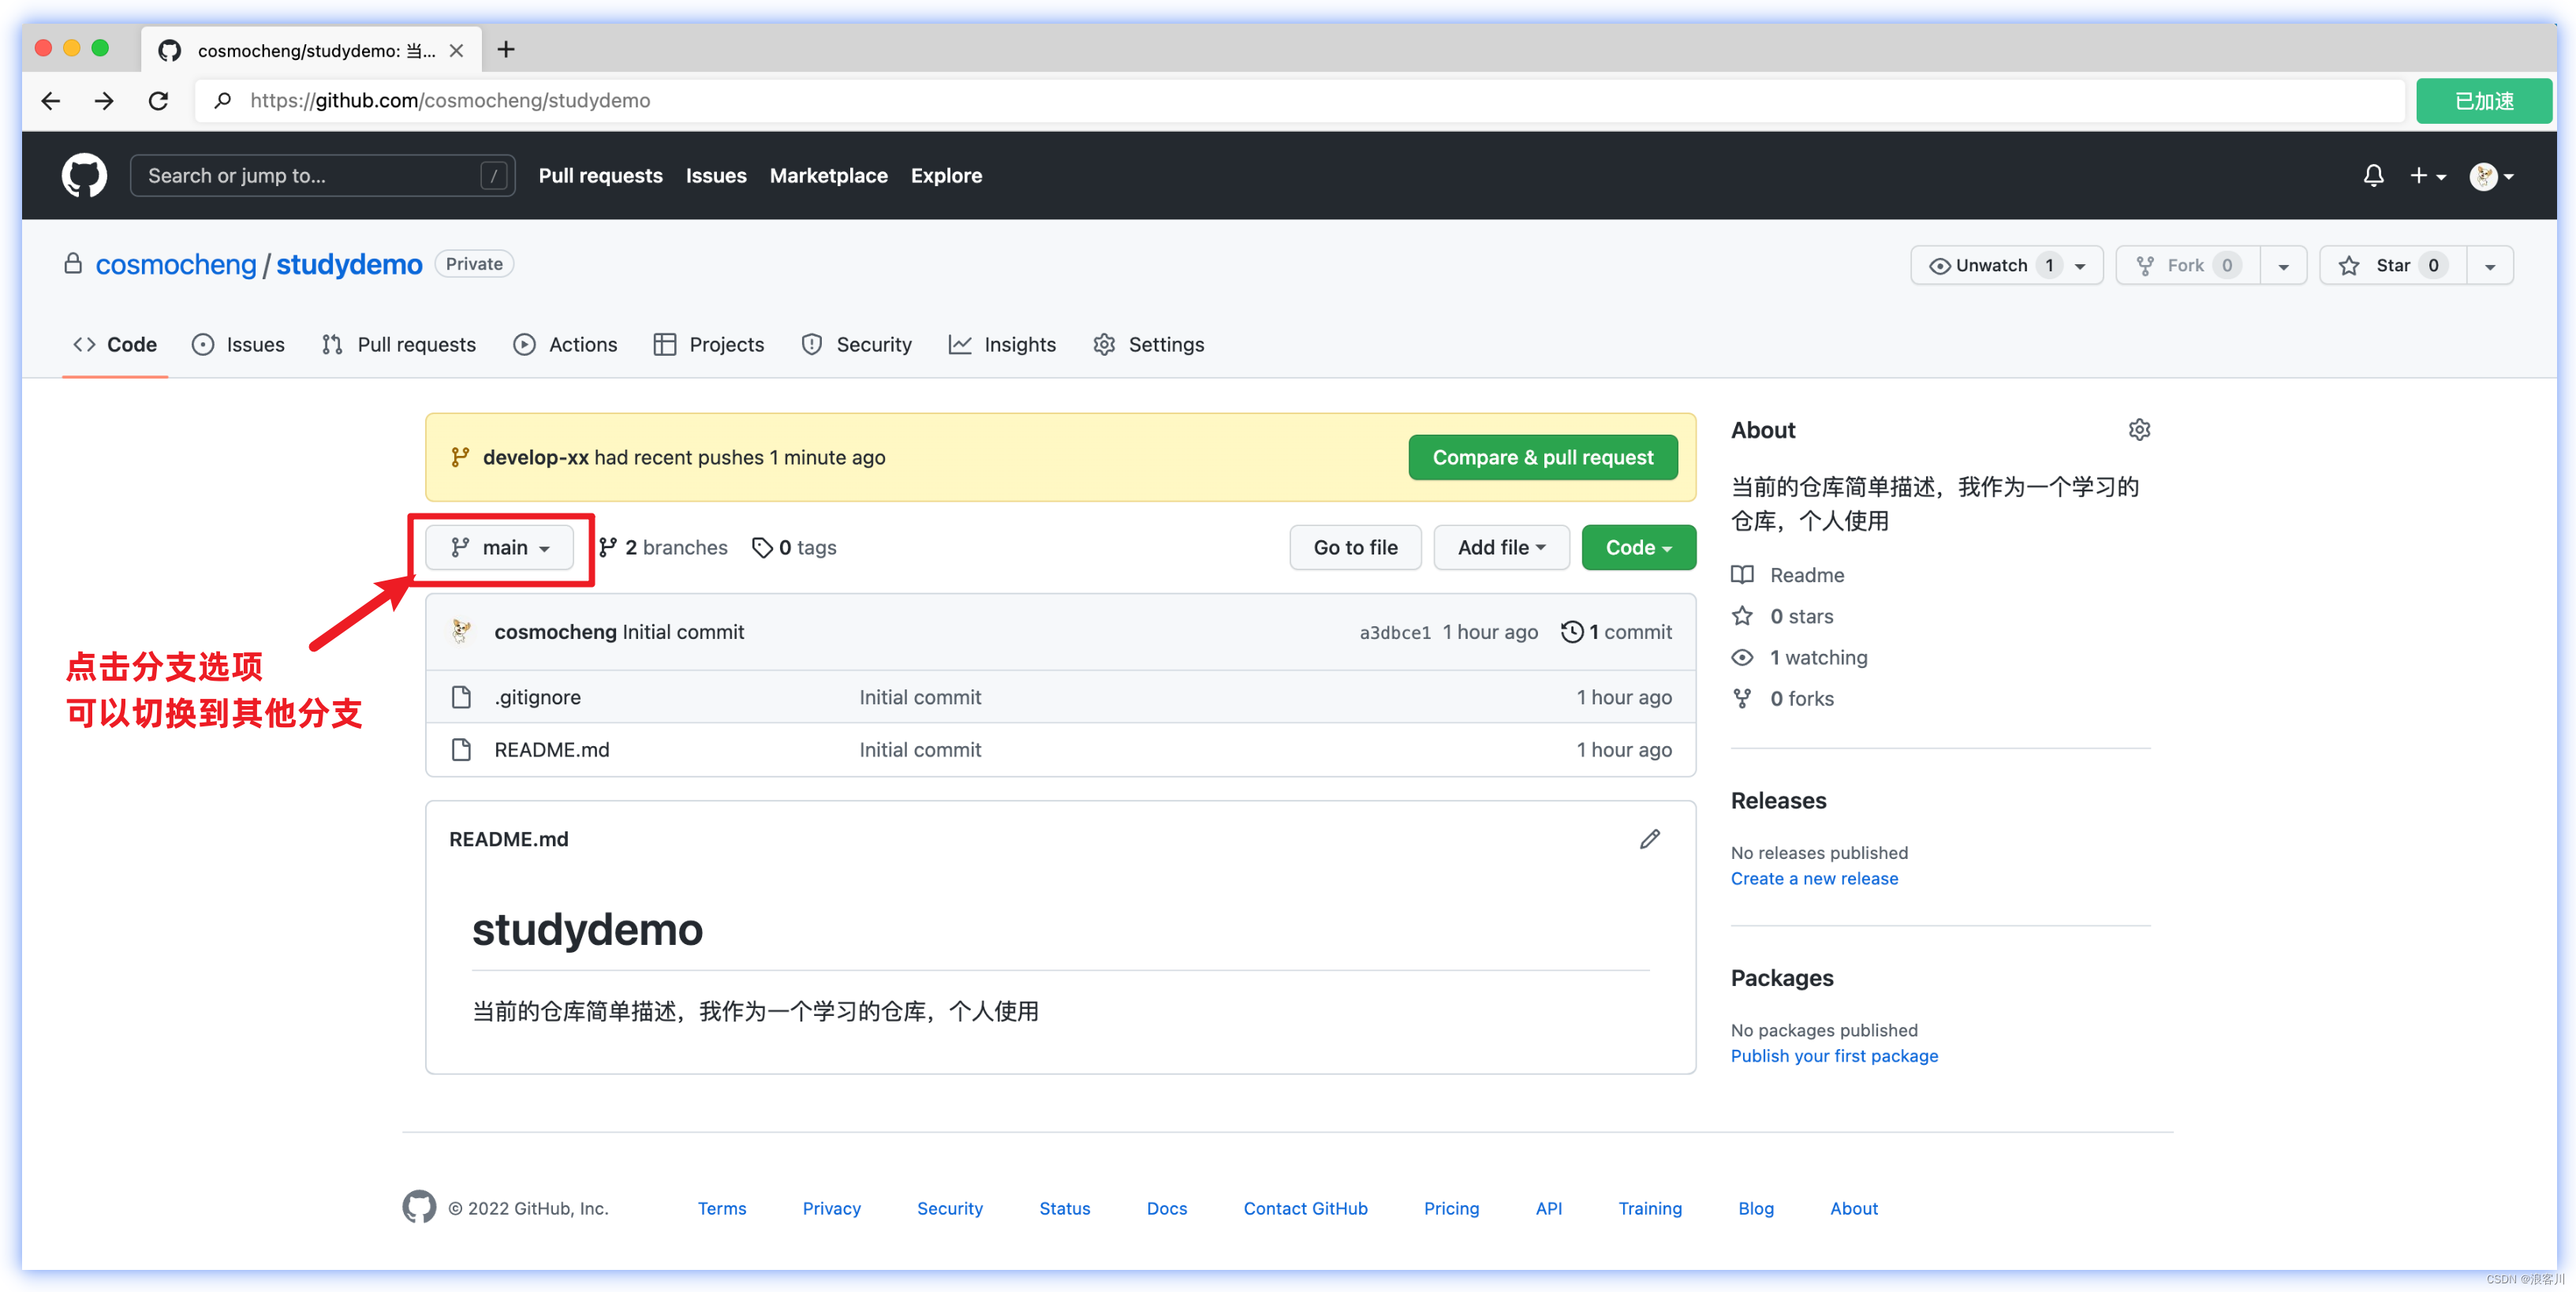Edit README with the pencil icon
Viewport: 2576px width, 1292px height.
1649,839
